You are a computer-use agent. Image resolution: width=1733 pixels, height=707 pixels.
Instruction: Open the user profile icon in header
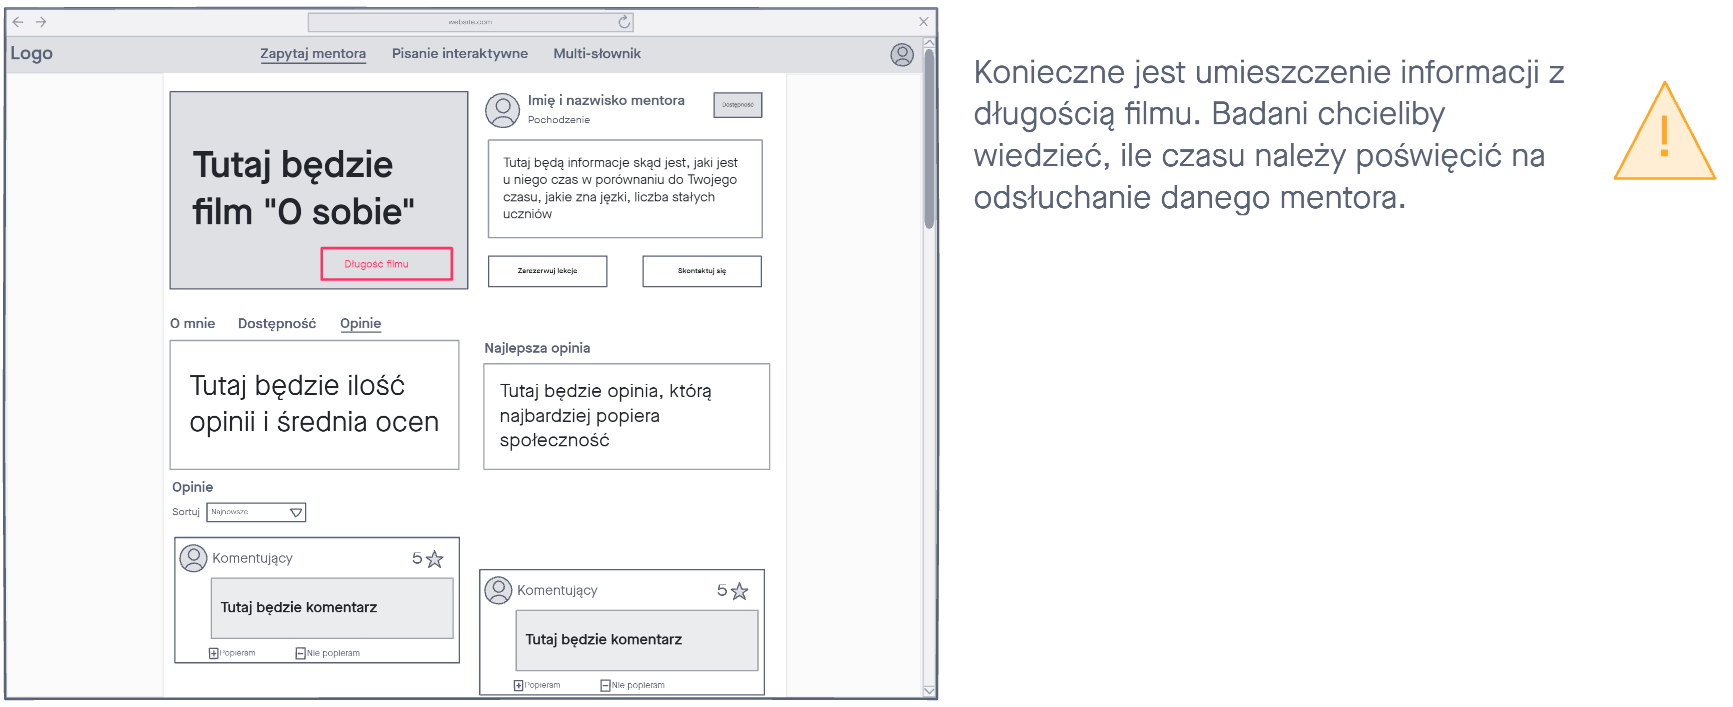pyautogui.click(x=902, y=55)
